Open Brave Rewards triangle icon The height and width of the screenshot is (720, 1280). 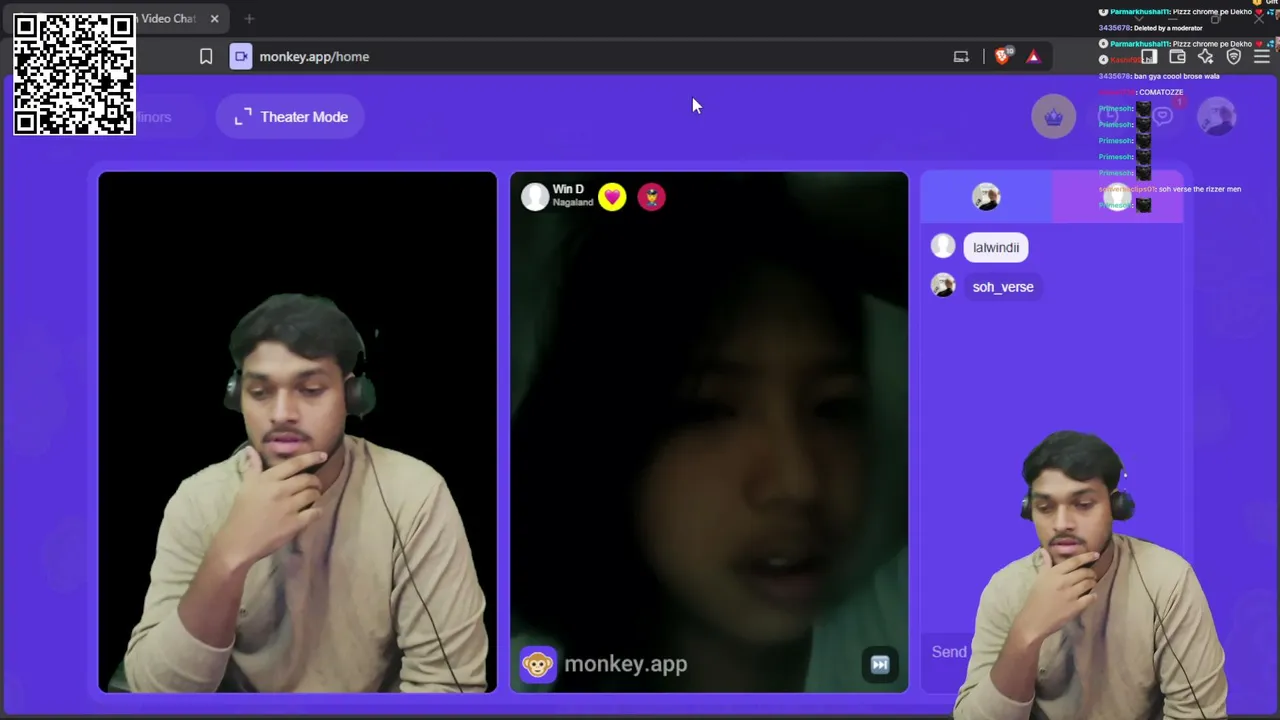click(1033, 57)
